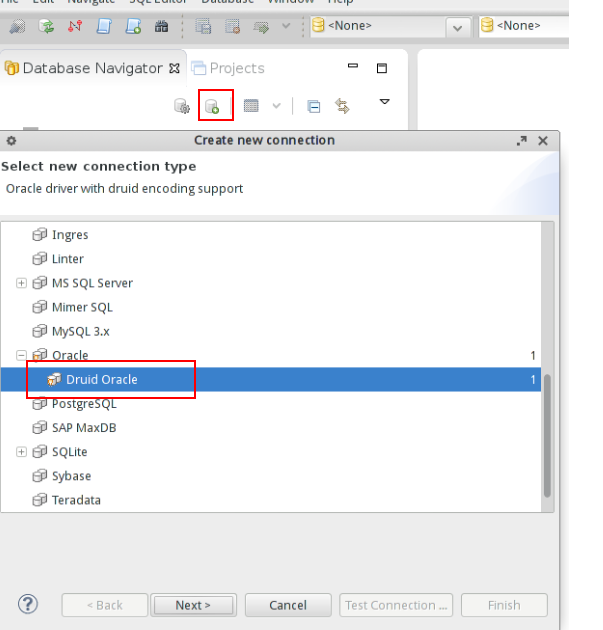Select the SAP MaxDB driver

[x=84, y=428]
